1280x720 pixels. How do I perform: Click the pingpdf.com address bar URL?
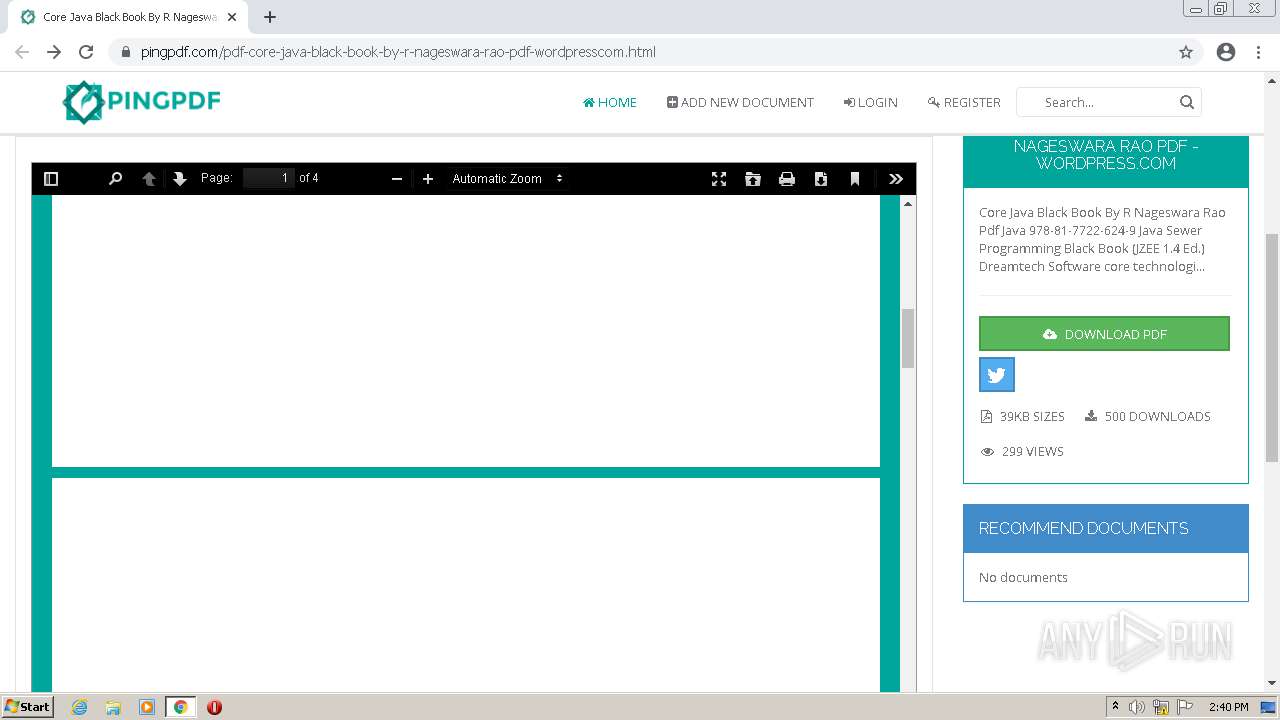point(398,52)
